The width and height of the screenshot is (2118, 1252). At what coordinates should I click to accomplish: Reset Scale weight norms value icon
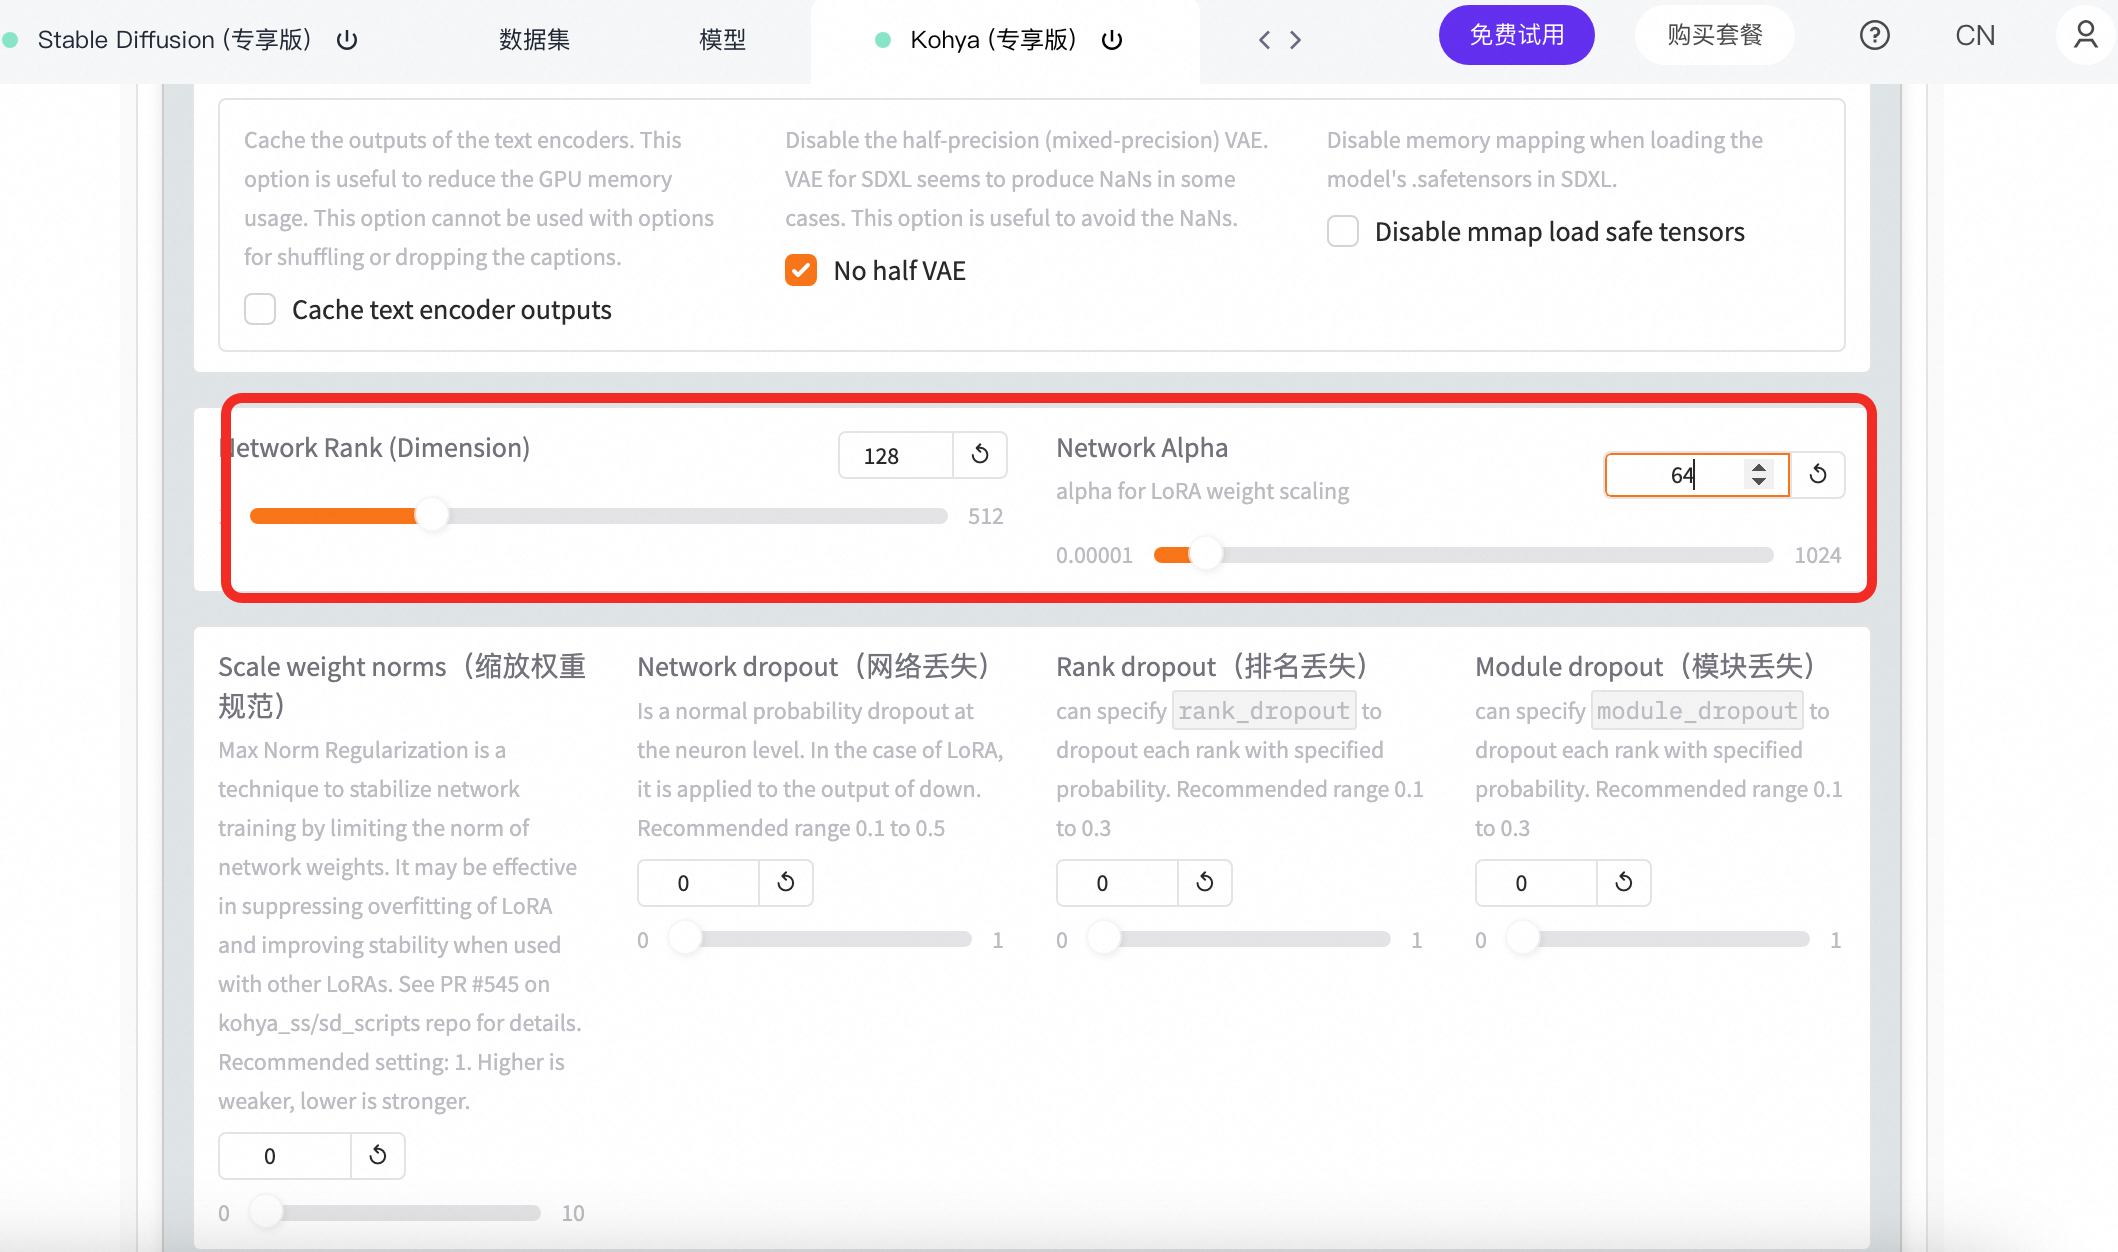pos(378,1155)
